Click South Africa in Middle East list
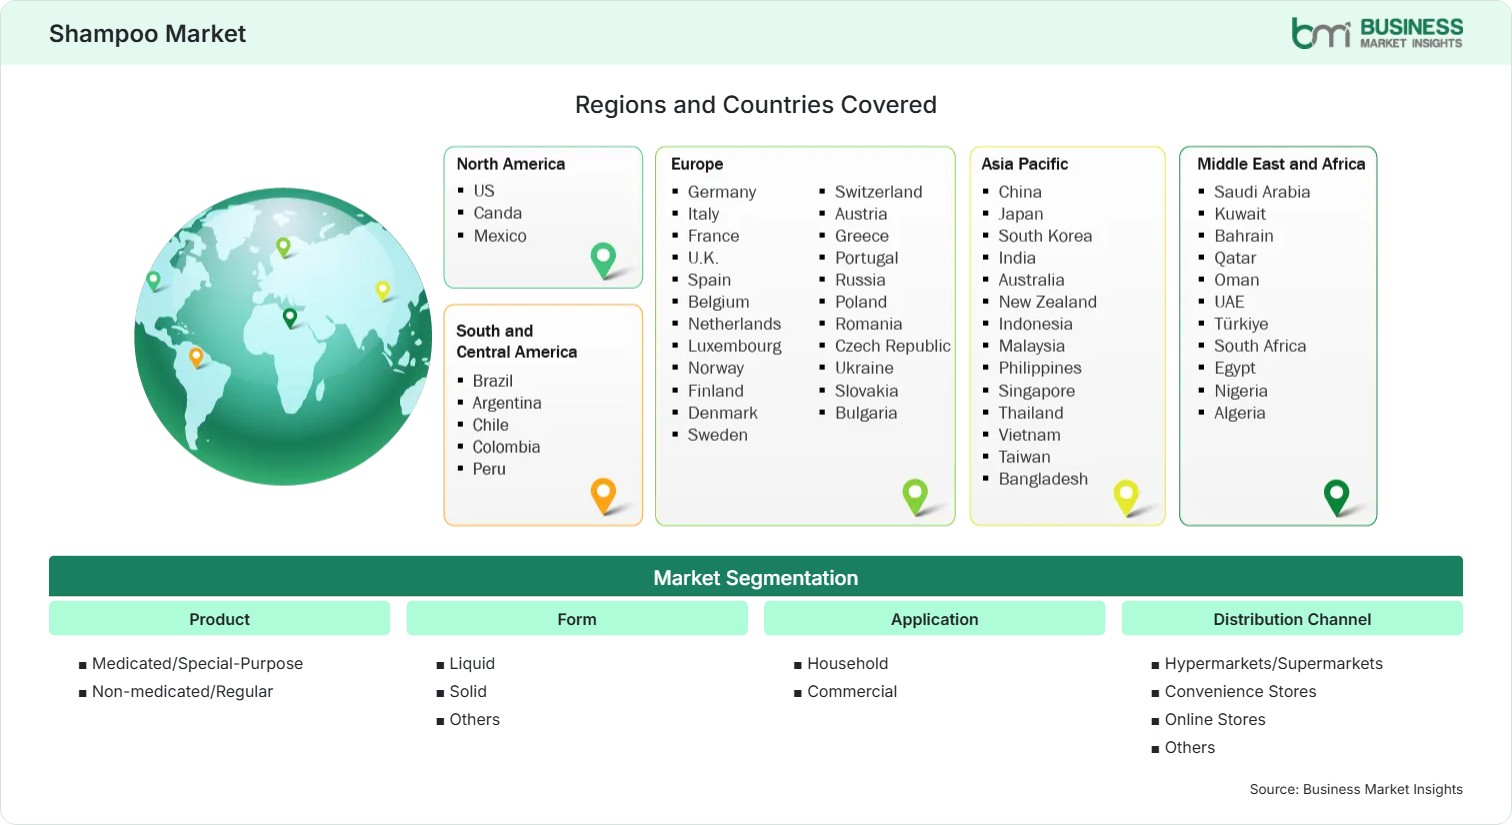Screen dimensions: 1512x825 click(x=1260, y=346)
